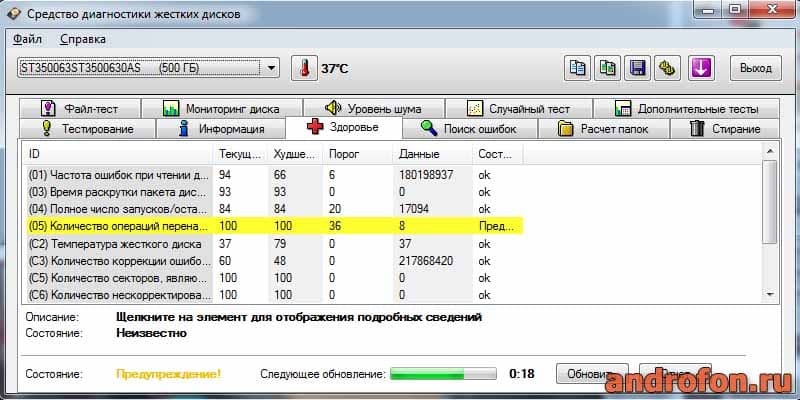Select highlighted row (05) Количество операций перена...
The image size is (800, 400).
point(273,227)
